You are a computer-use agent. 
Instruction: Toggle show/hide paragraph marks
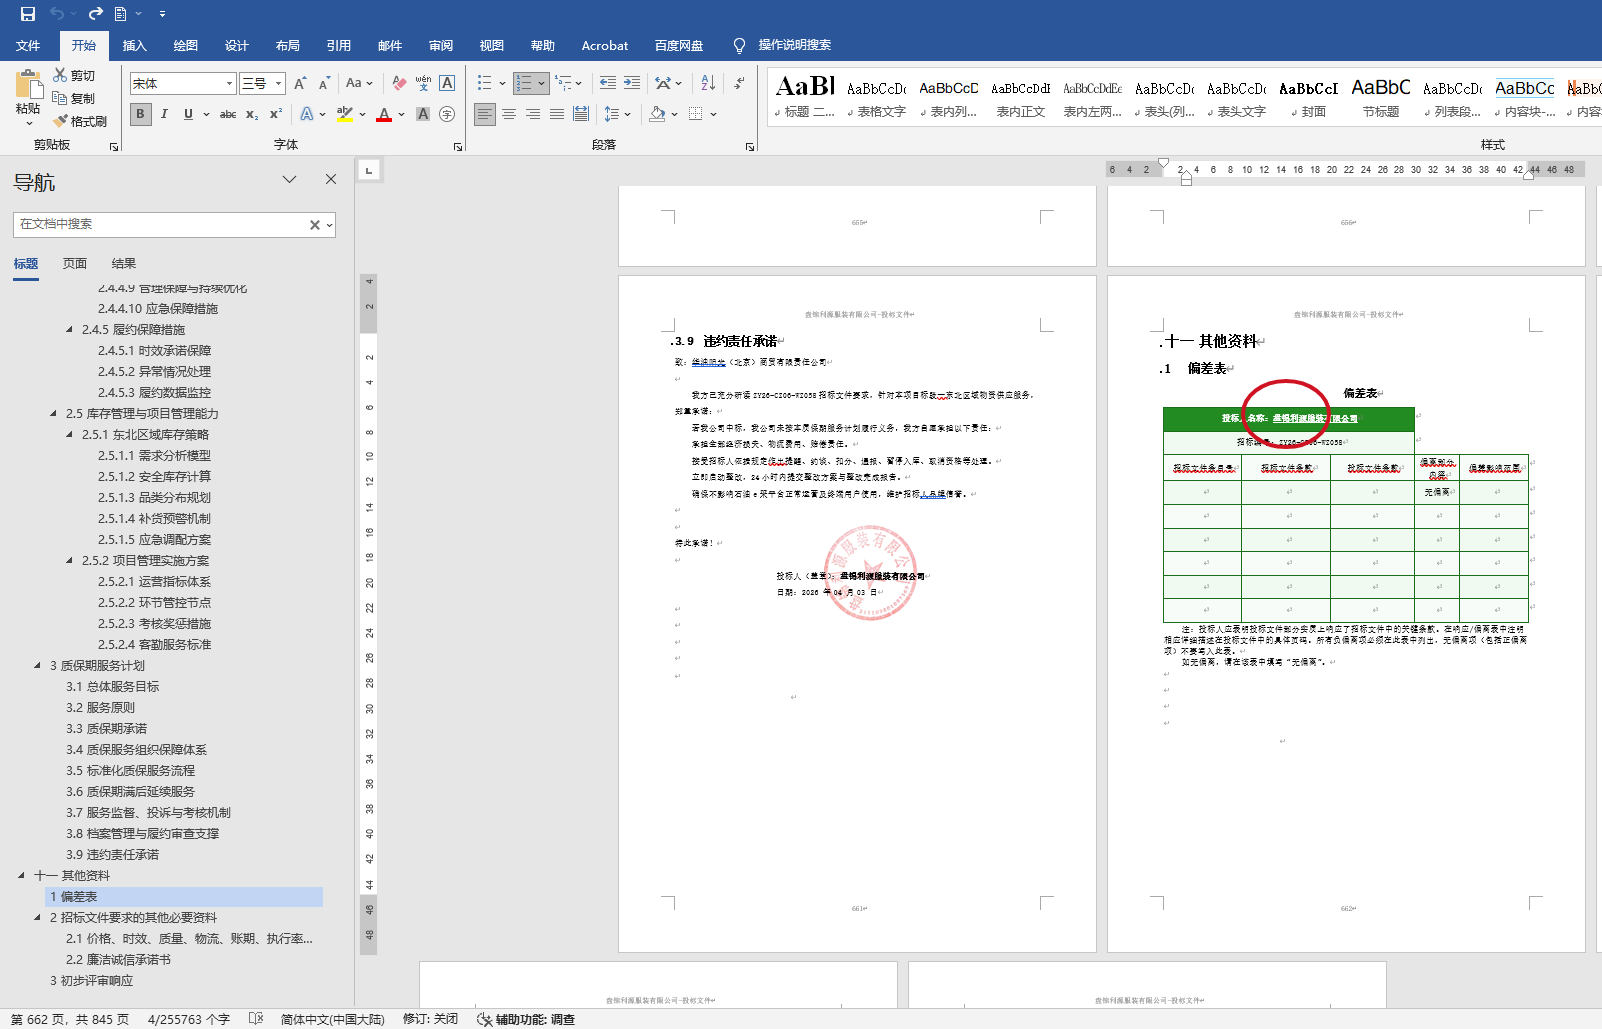coord(739,83)
